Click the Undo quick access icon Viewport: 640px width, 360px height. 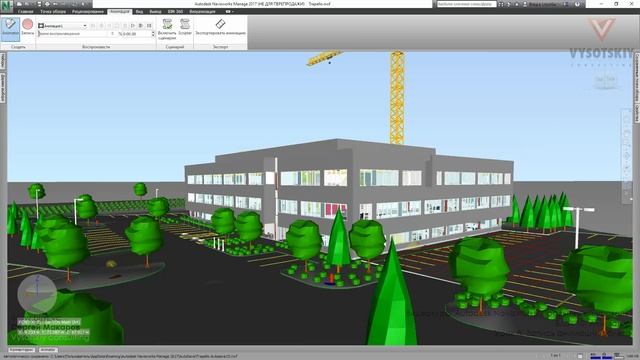(56, 4)
